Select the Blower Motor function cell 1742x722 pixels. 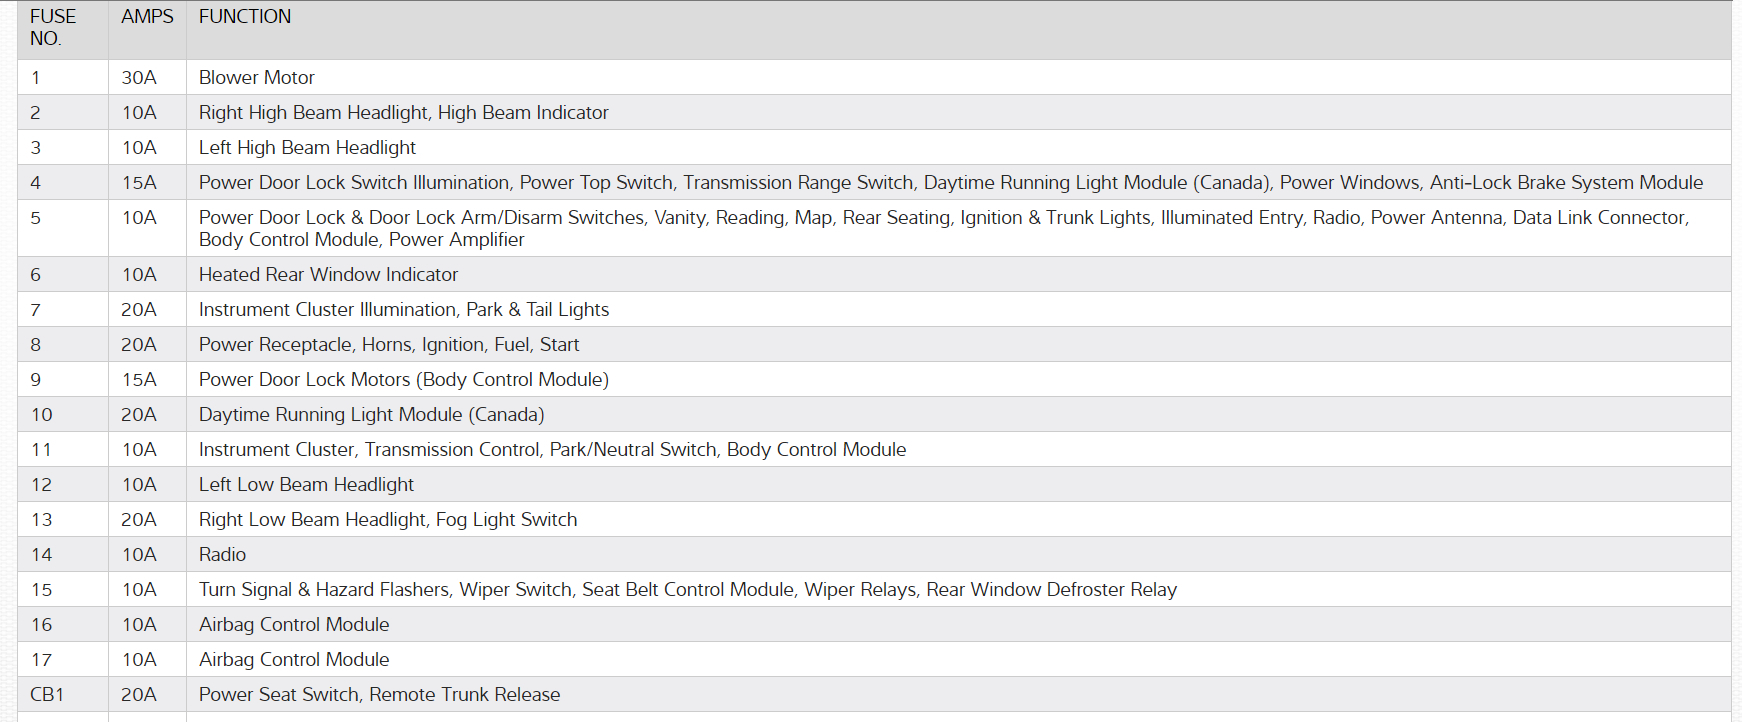pyautogui.click(x=257, y=78)
